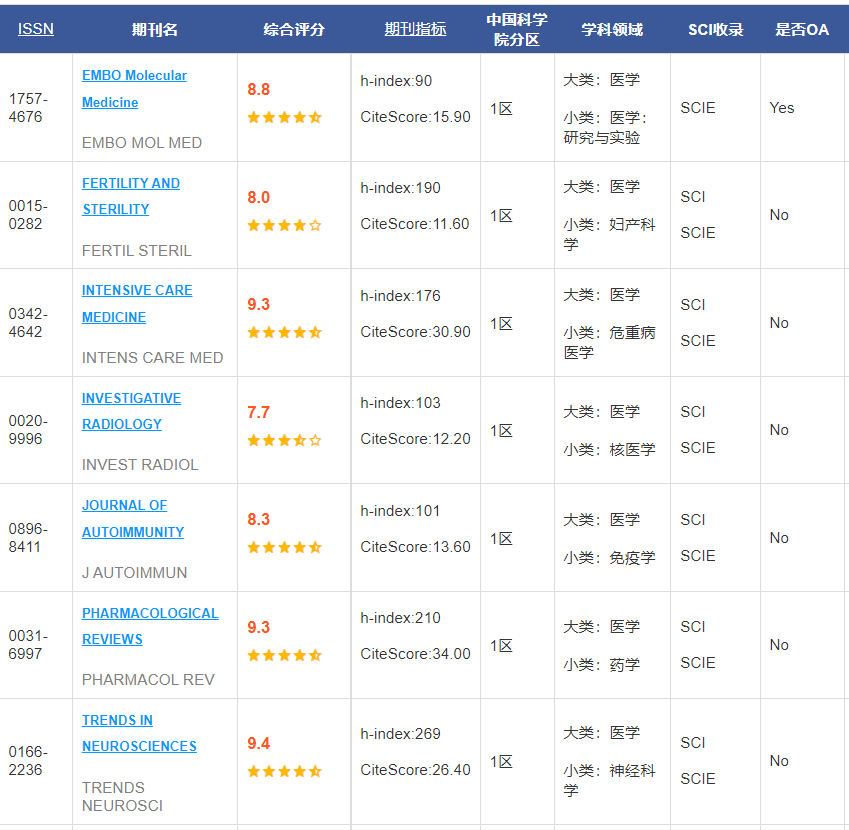Click the CiteScore:12.20 value
849x830 pixels.
tap(415, 439)
